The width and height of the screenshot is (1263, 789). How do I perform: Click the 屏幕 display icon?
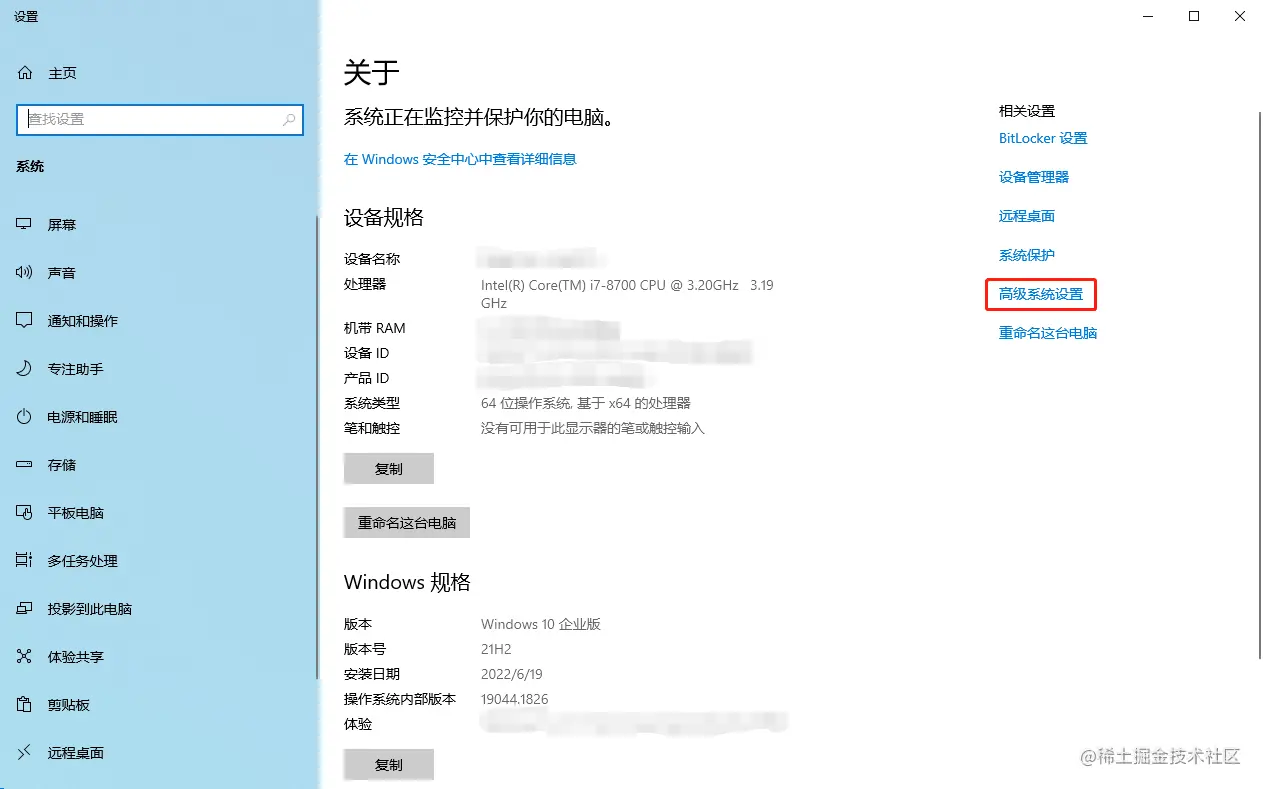click(x=25, y=225)
